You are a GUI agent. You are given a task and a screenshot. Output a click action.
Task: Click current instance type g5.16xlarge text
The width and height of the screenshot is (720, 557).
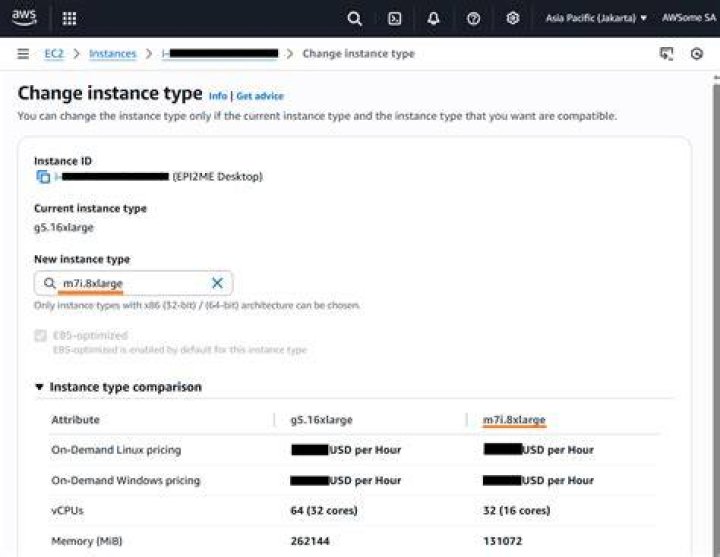click(x=64, y=228)
